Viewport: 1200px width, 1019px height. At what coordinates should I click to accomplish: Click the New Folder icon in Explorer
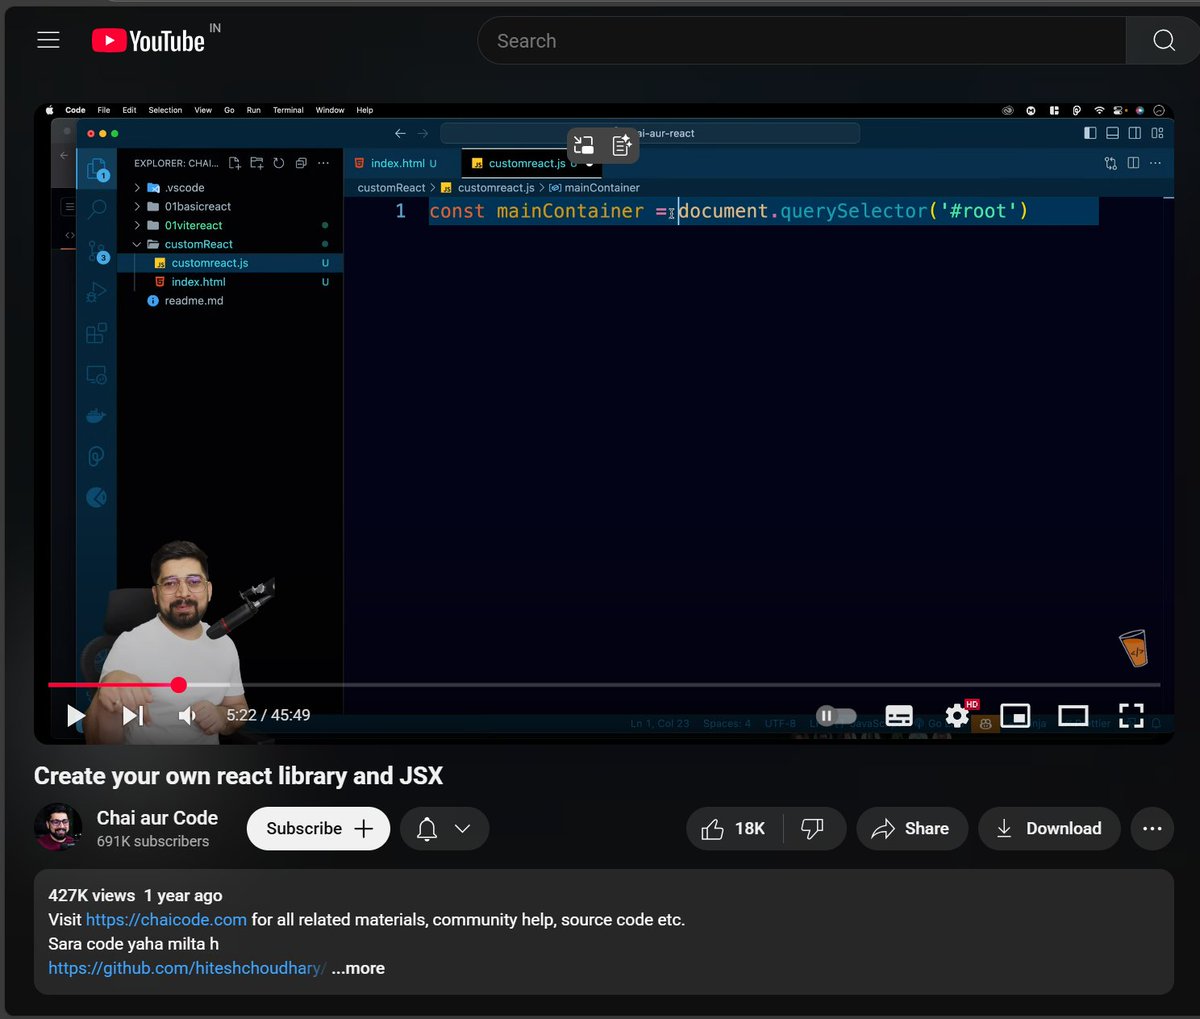point(257,163)
